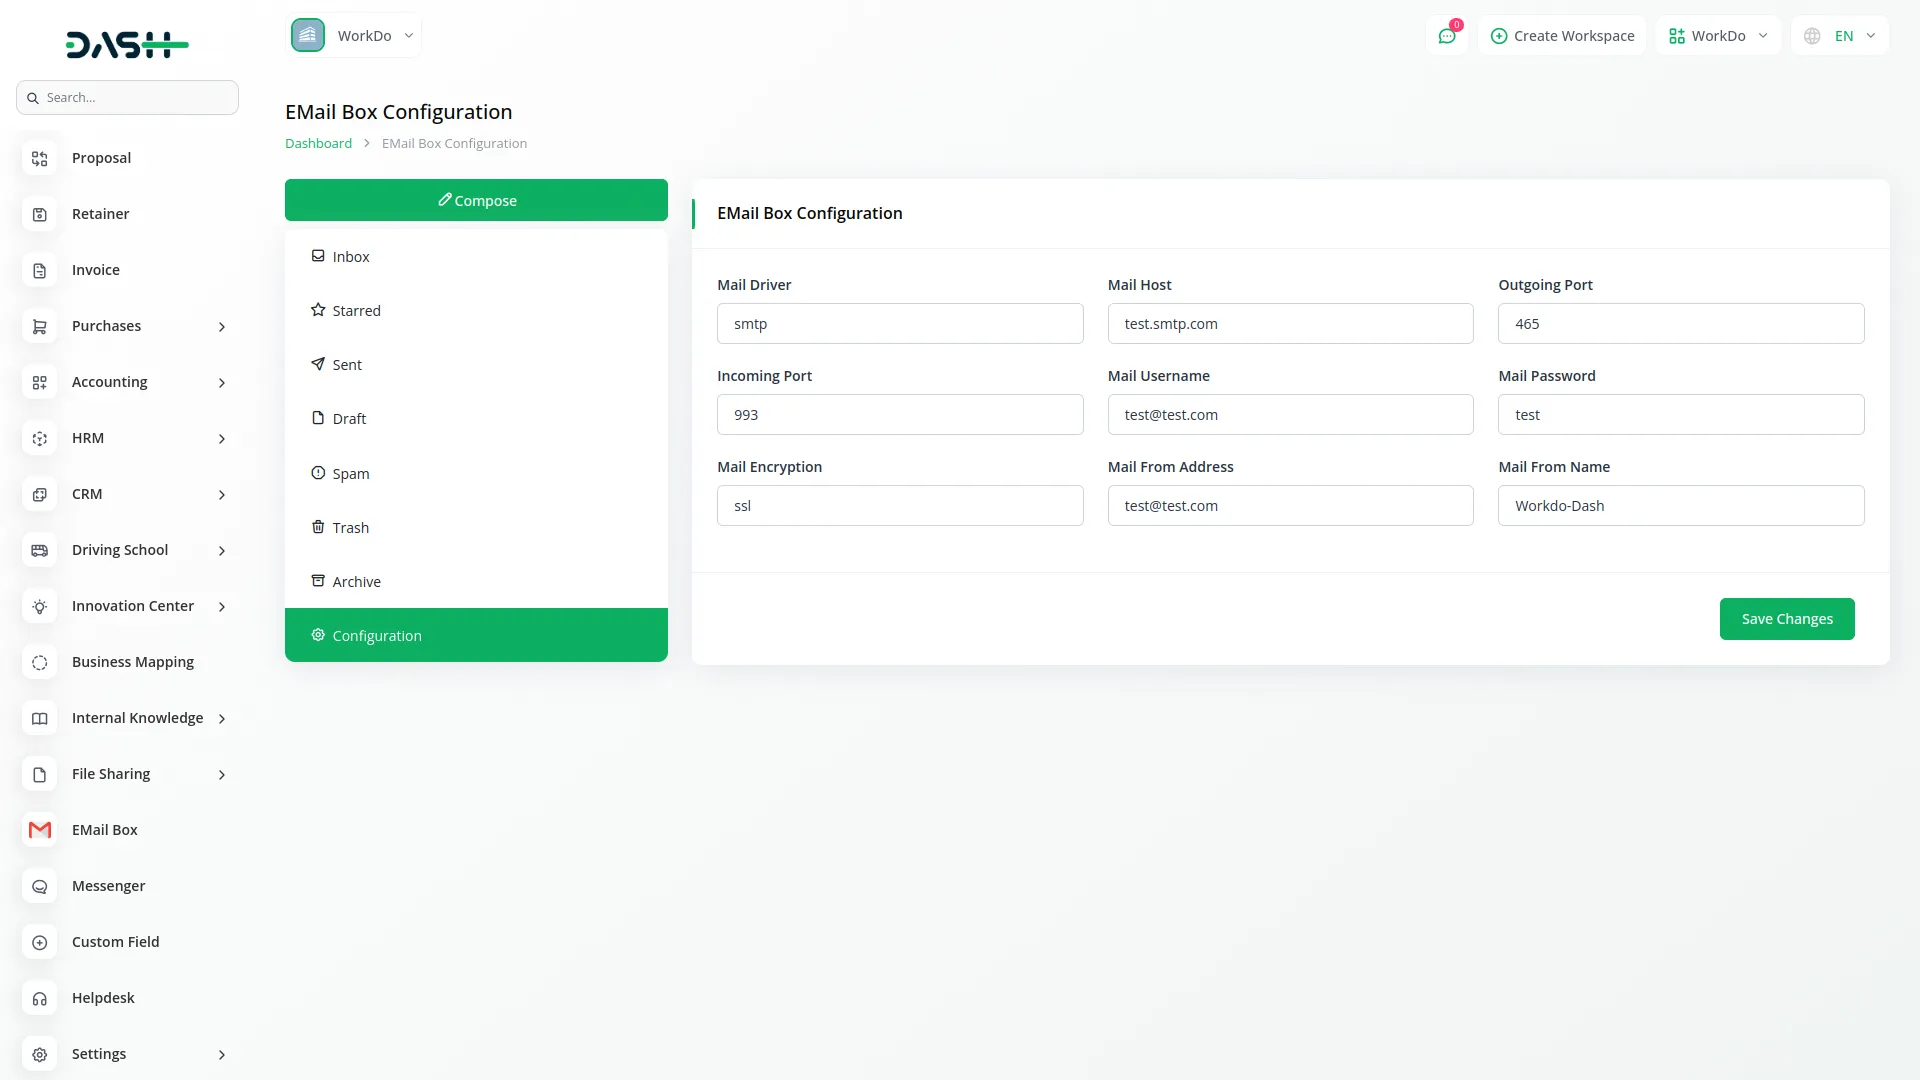Expand the Accounting menu
This screenshot has height=1080, width=1920.
109,381
